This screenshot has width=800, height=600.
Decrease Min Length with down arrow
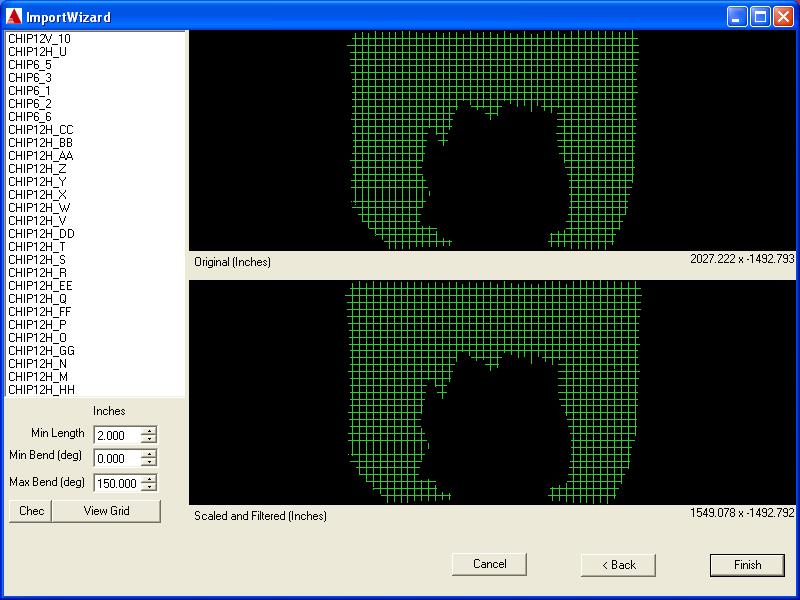coord(149,439)
